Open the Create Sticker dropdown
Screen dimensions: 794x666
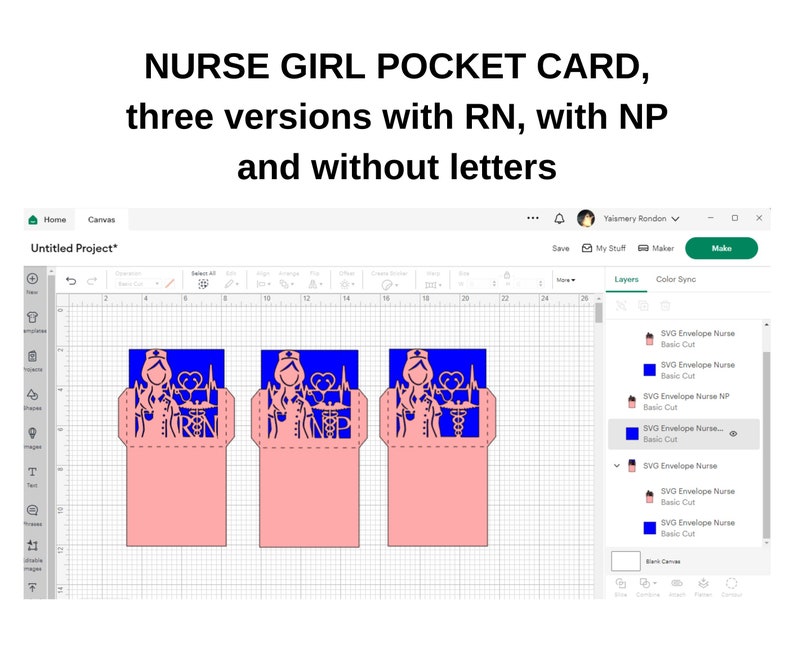pyautogui.click(x=389, y=285)
